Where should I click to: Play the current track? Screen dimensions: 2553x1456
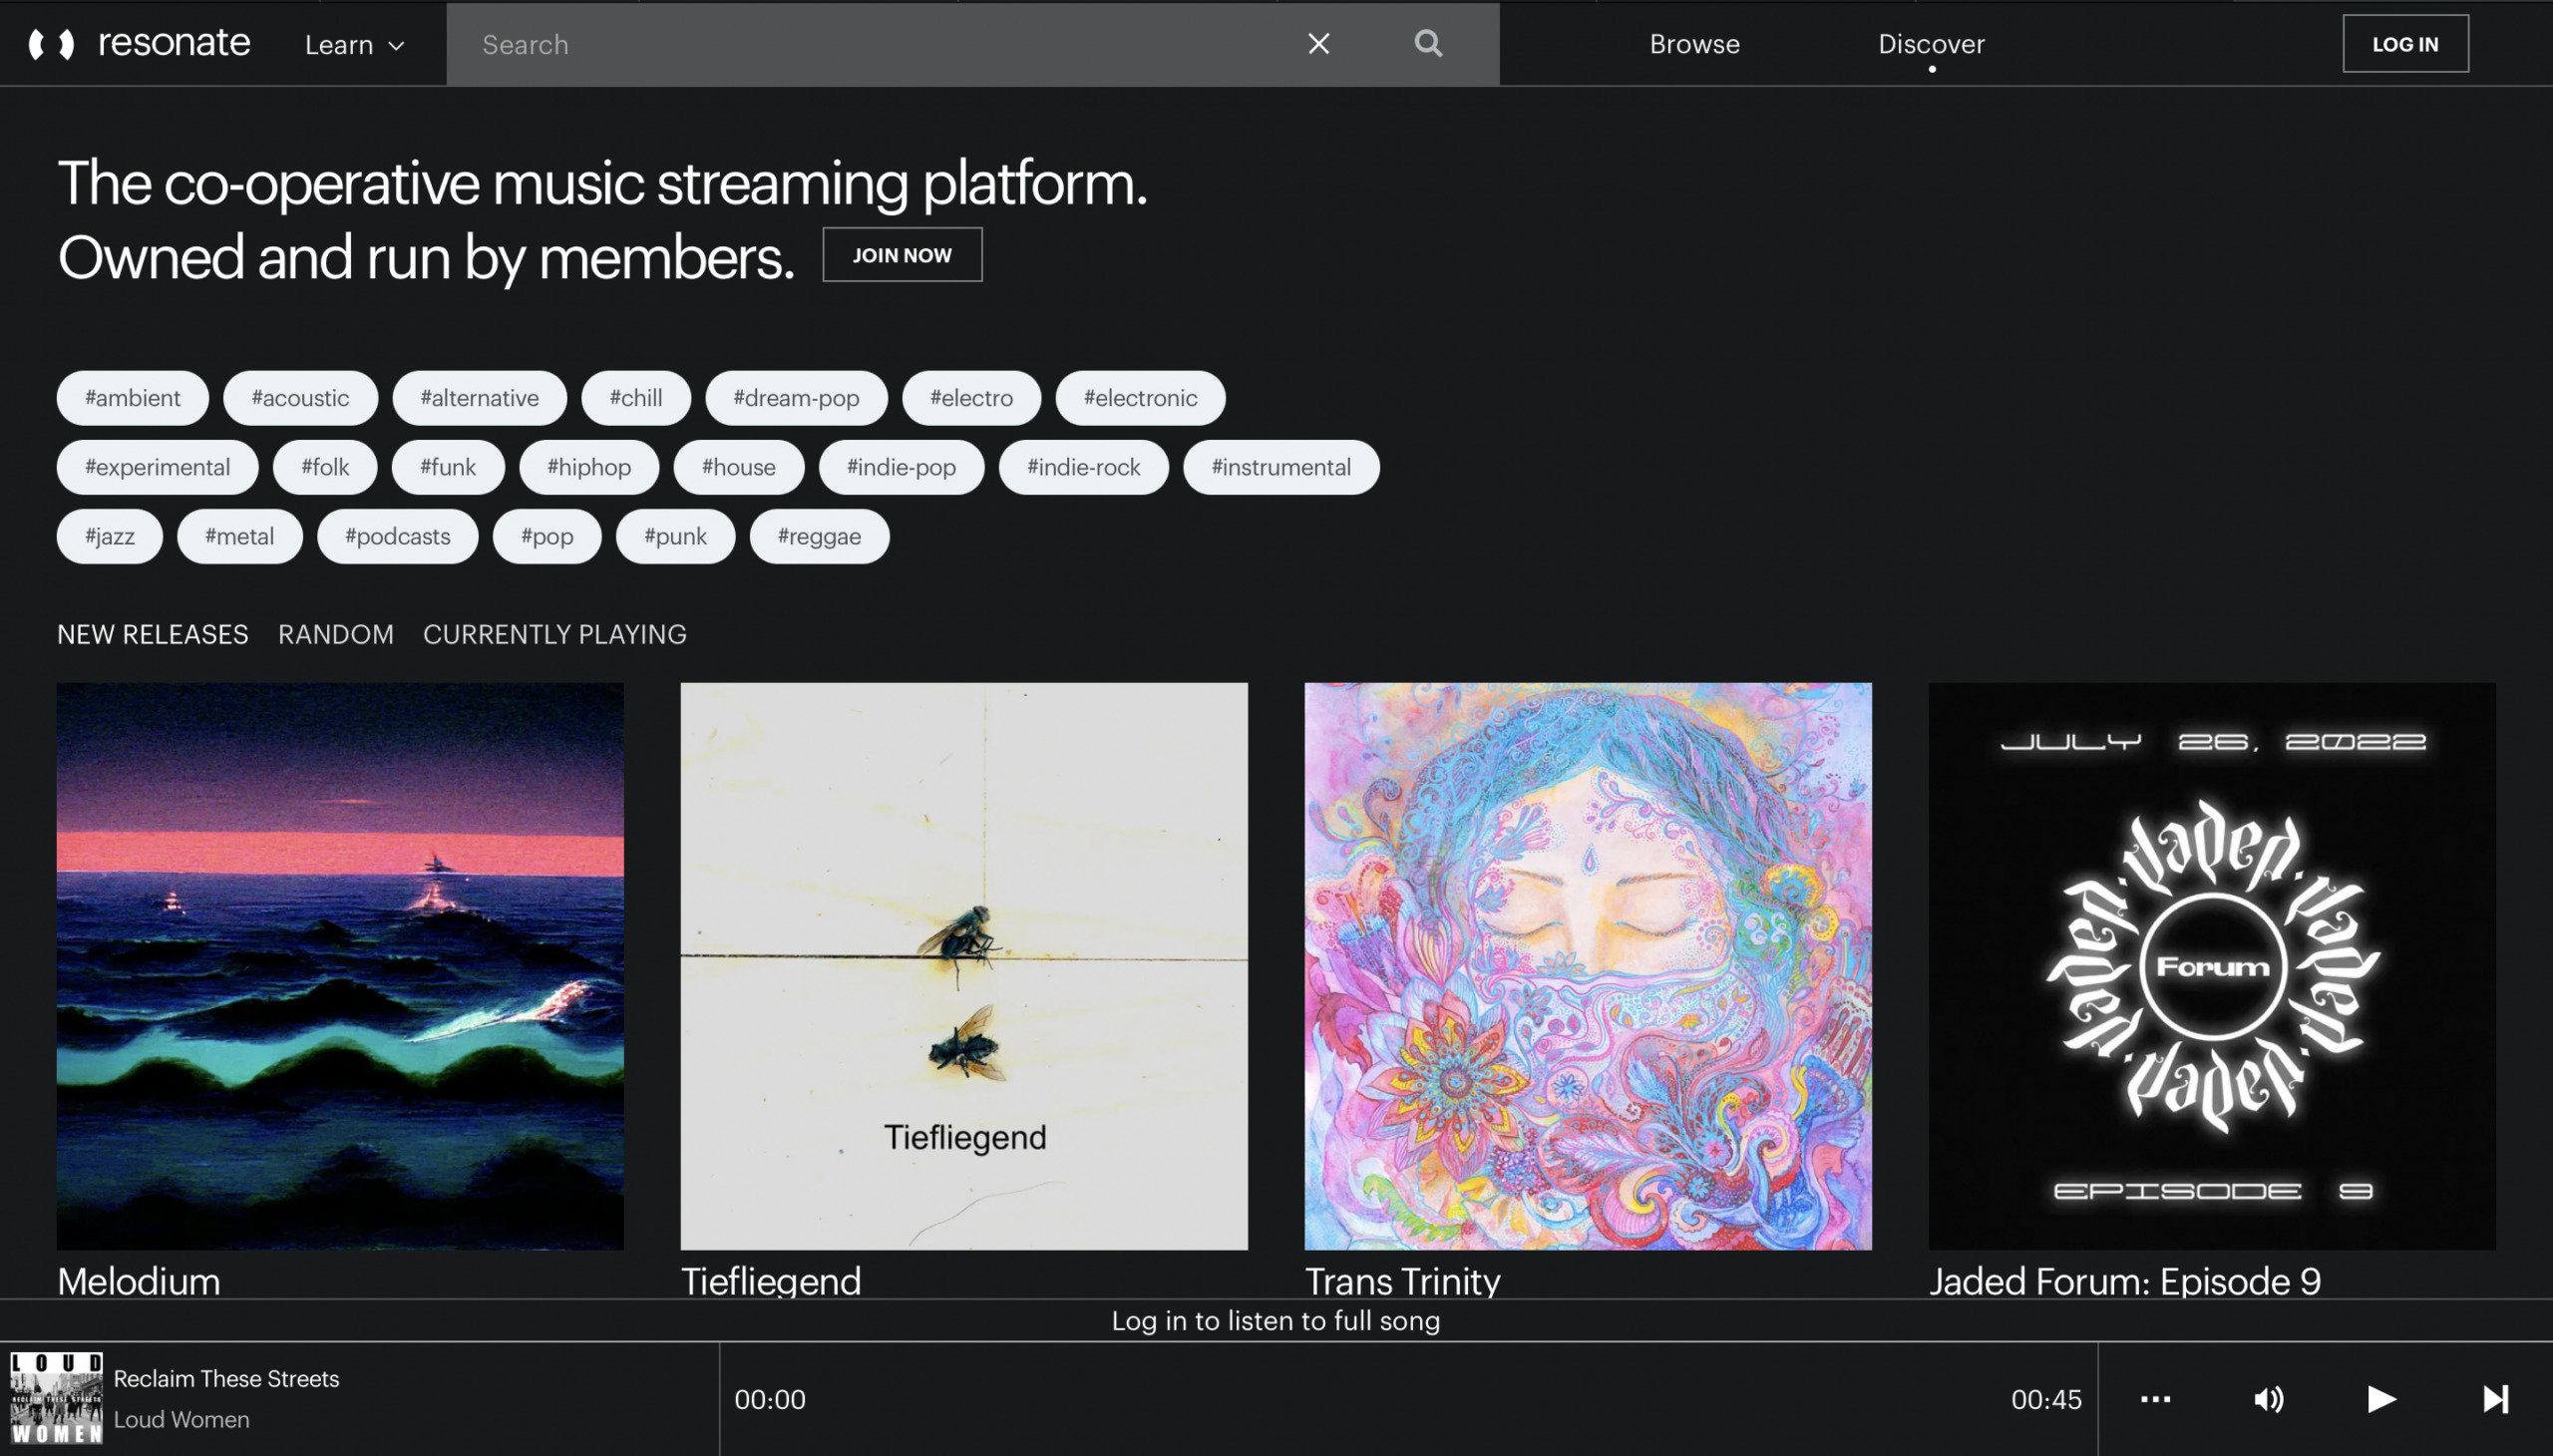(2382, 1399)
